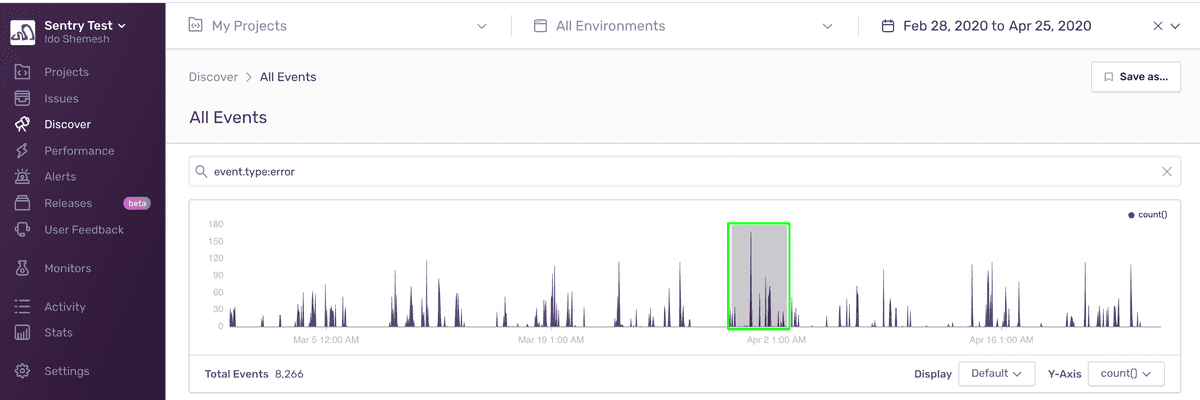The height and width of the screenshot is (400, 1200).
Task: Go to Stats in sidebar
Action: click(x=58, y=333)
